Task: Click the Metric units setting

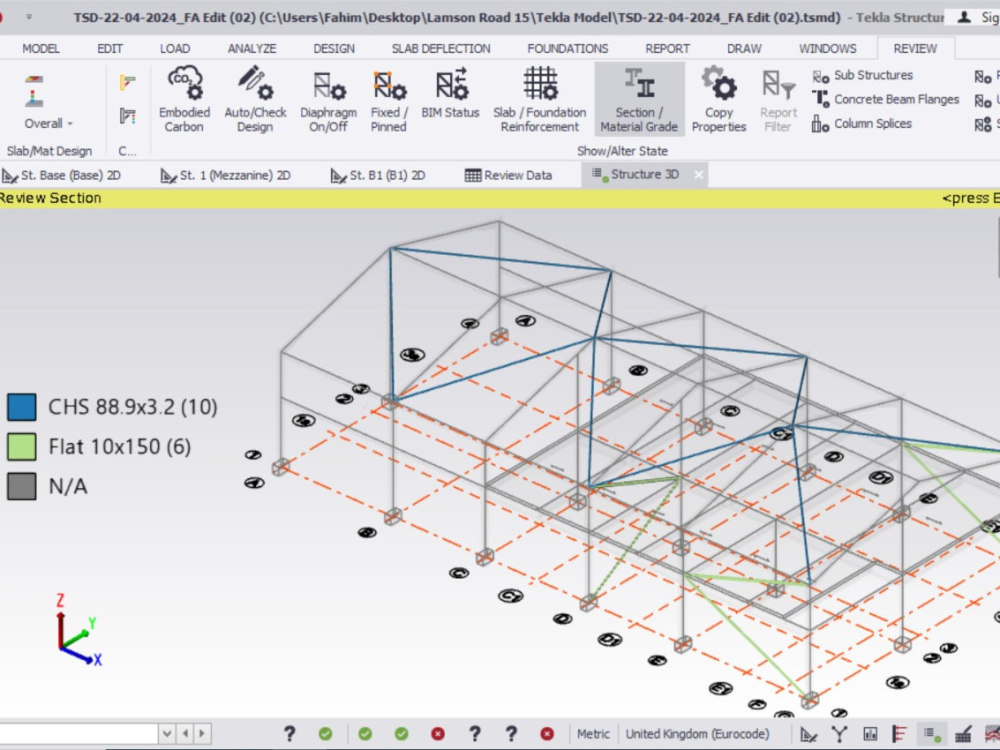Action: tap(593, 734)
